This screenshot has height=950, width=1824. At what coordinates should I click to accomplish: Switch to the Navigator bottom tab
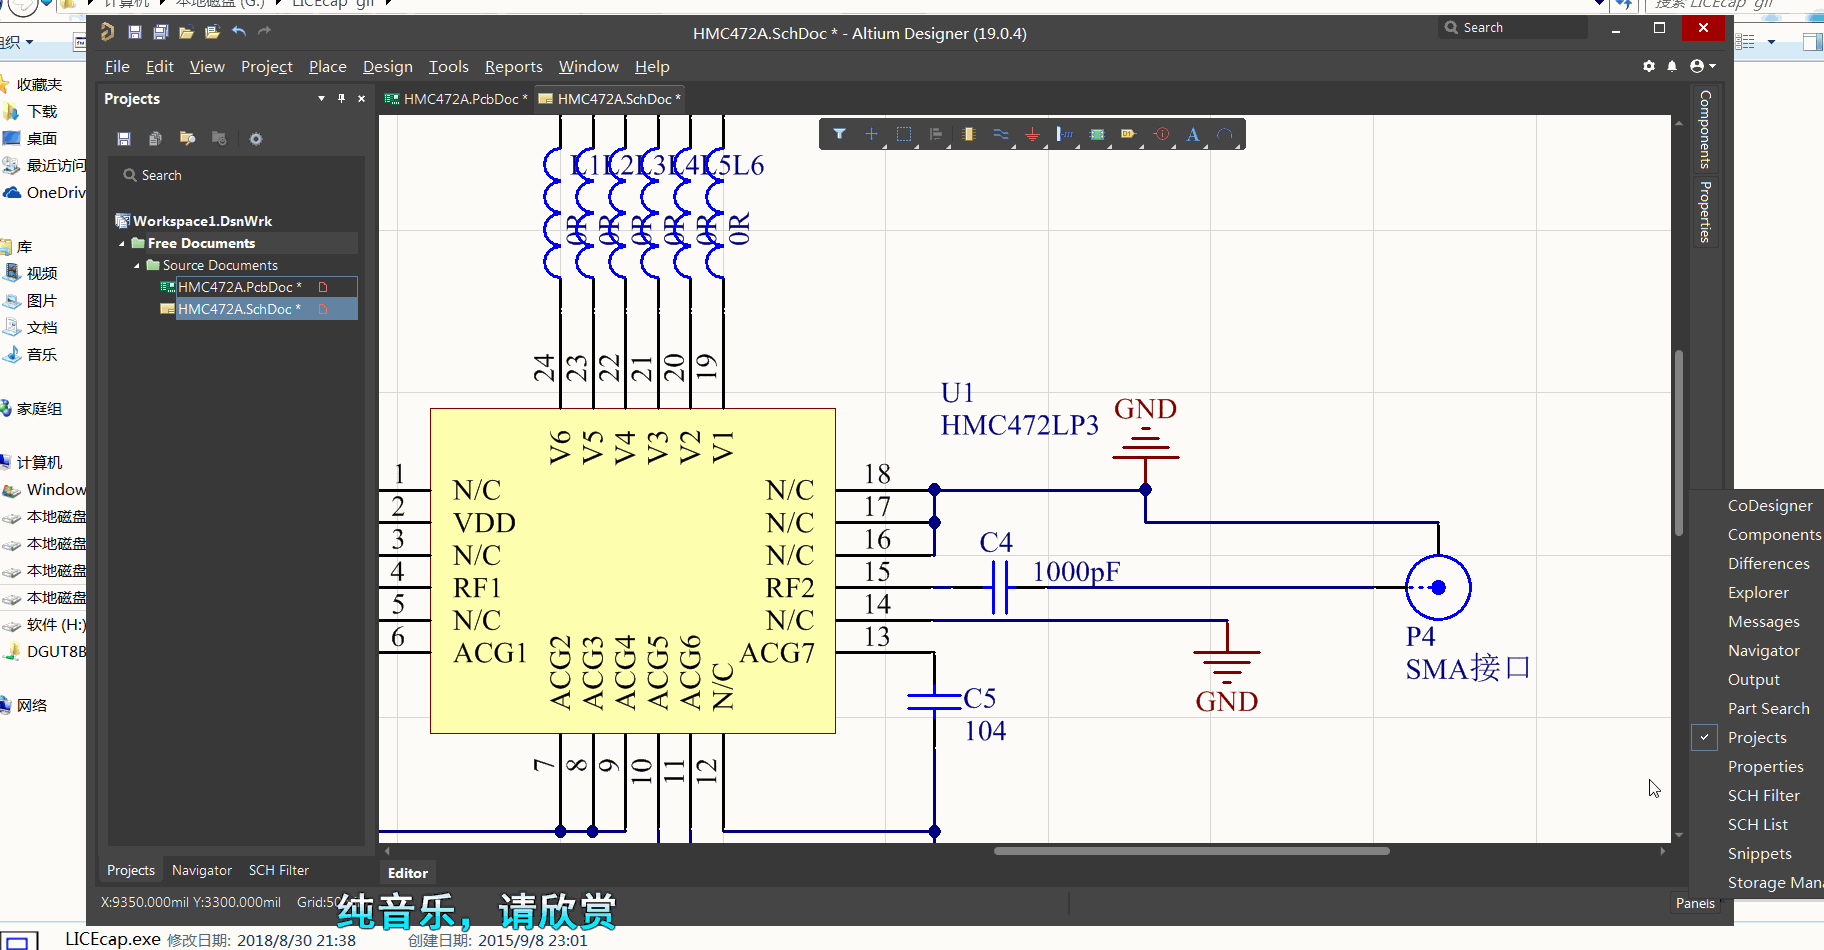pos(201,870)
